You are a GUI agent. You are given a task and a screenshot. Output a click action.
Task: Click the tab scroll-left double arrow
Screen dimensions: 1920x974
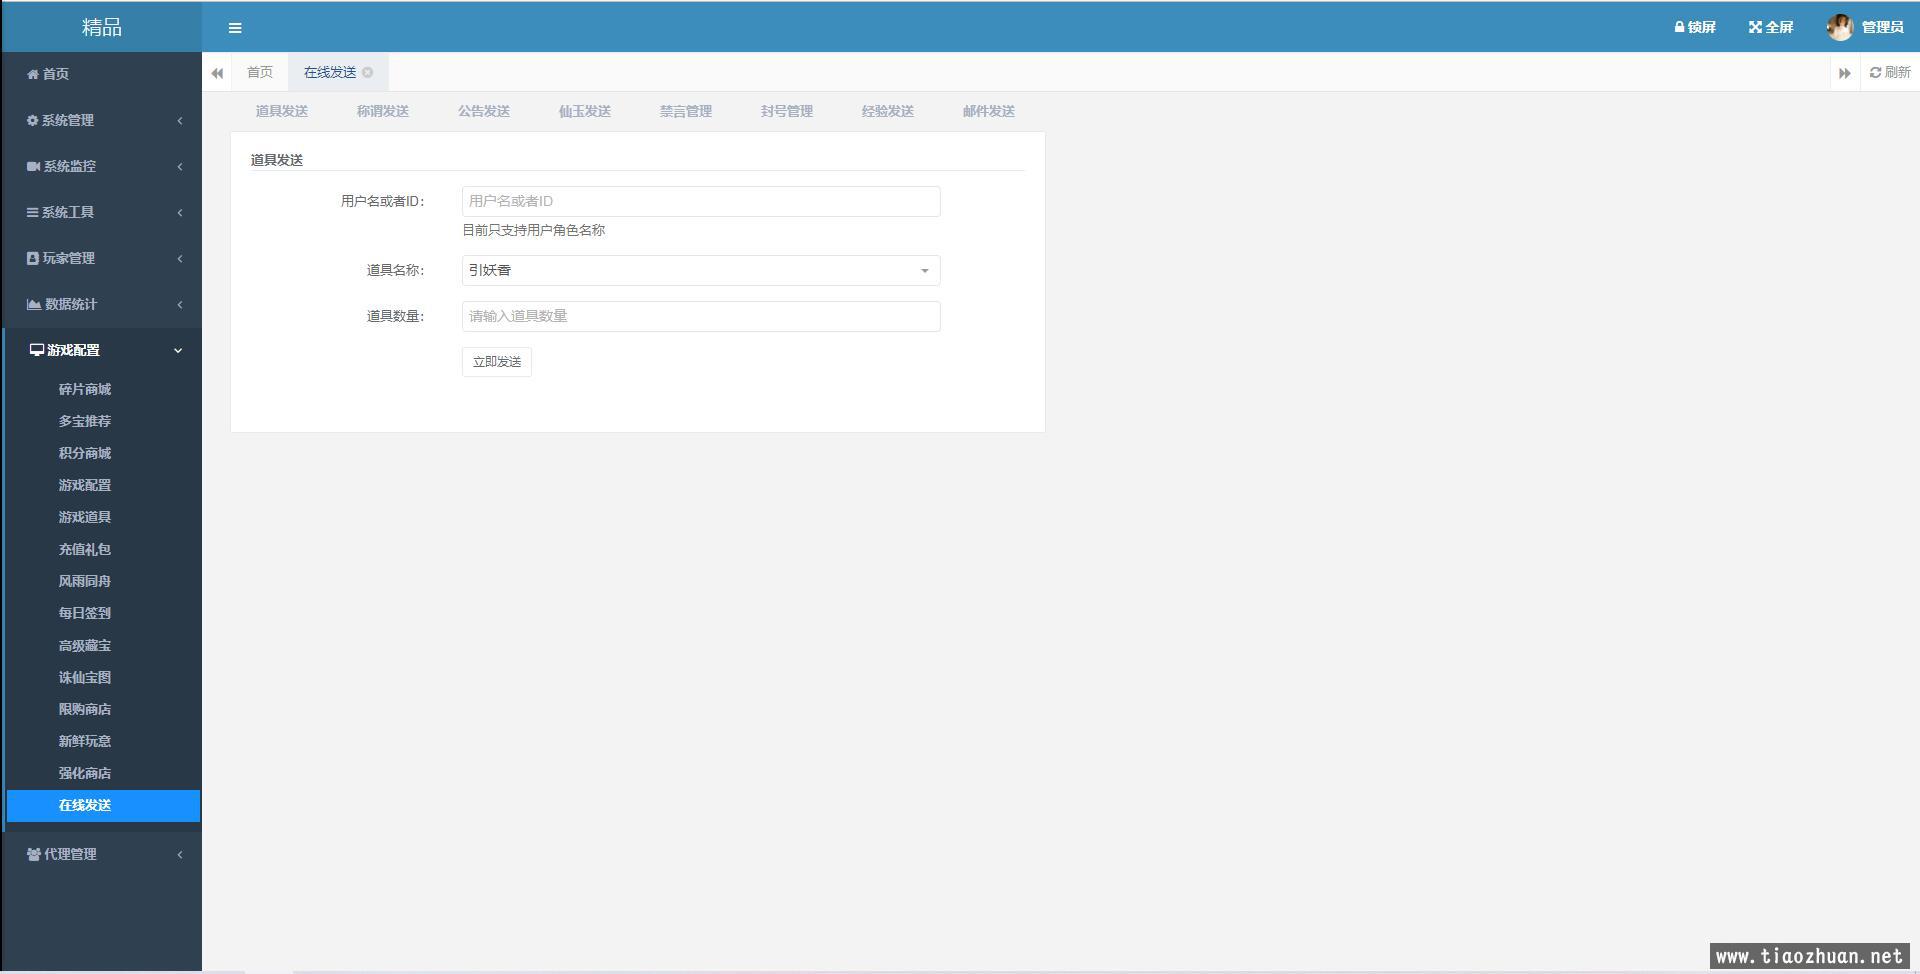[217, 73]
